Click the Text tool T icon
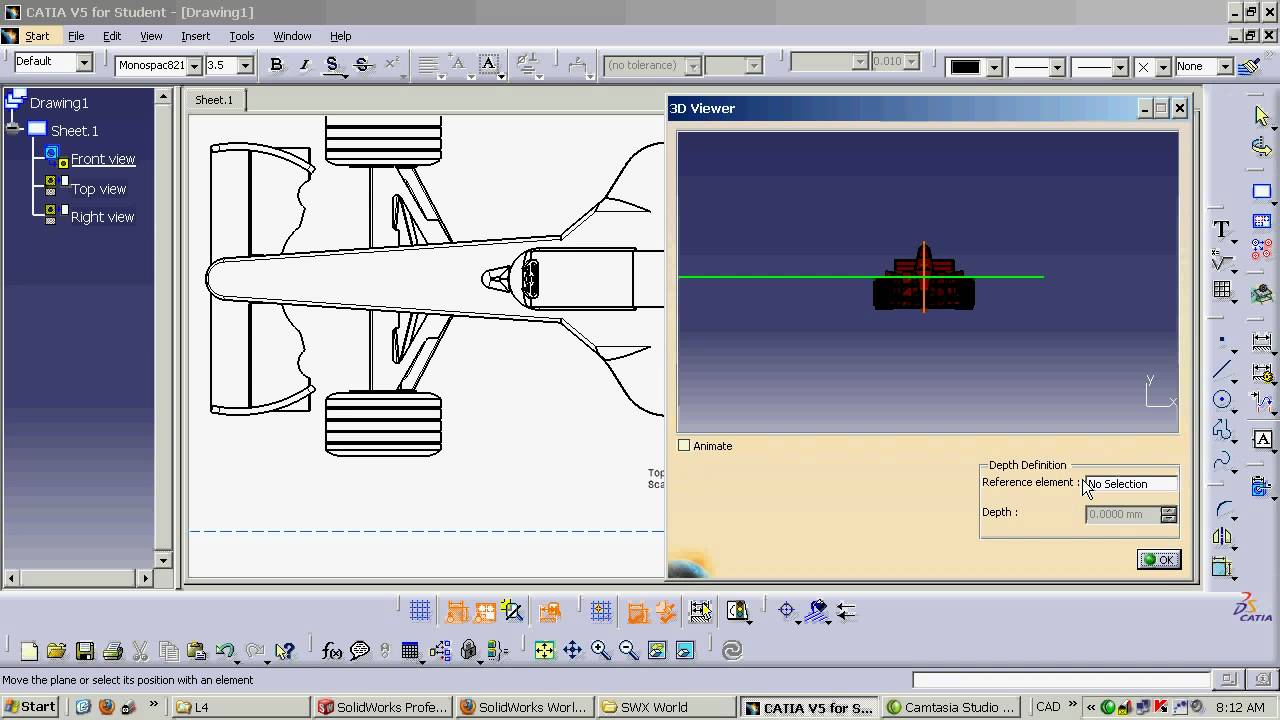The image size is (1280, 720). [1221, 229]
